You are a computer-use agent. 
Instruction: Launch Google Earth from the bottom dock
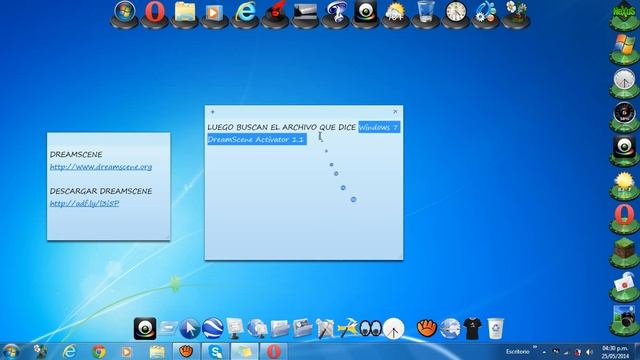[213, 328]
